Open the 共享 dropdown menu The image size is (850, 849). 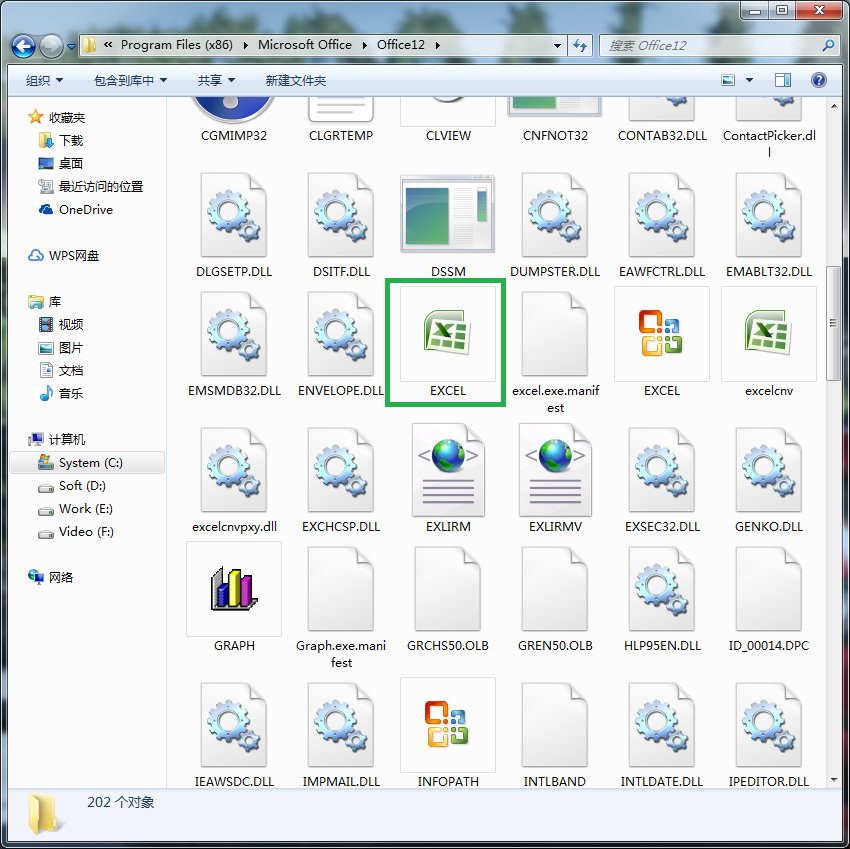(x=216, y=80)
